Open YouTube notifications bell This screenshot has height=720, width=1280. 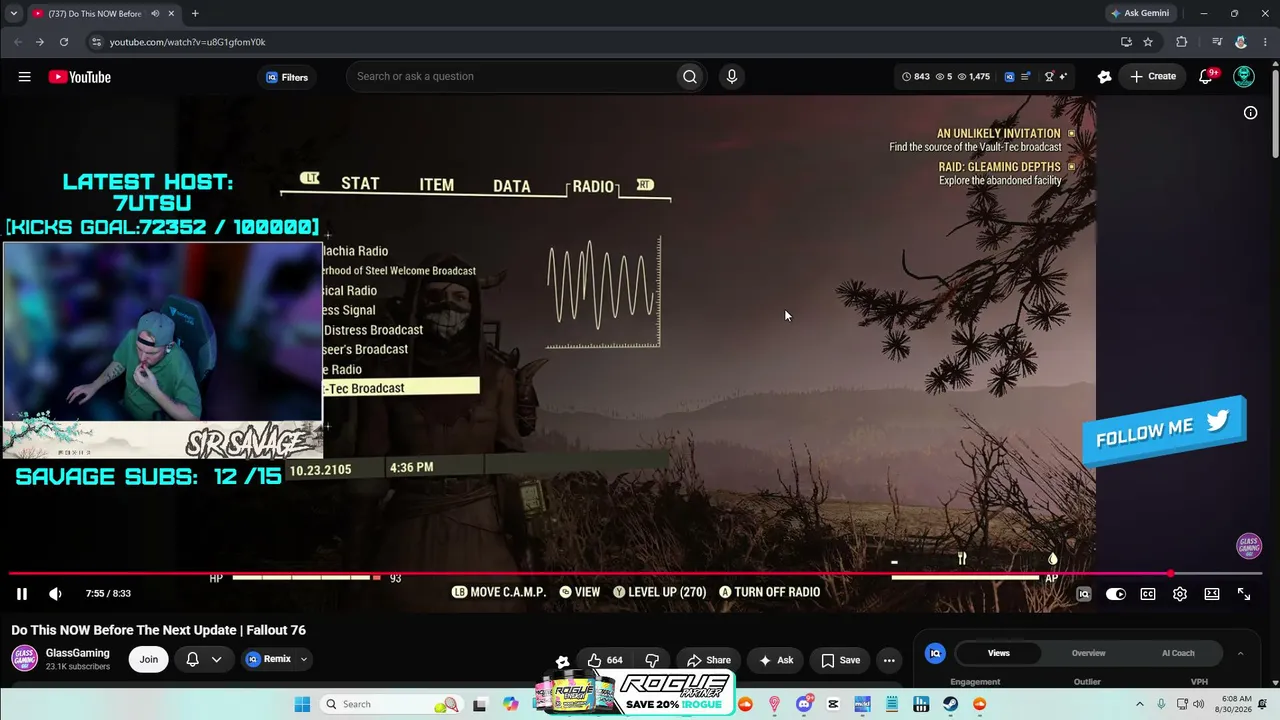click(1206, 77)
